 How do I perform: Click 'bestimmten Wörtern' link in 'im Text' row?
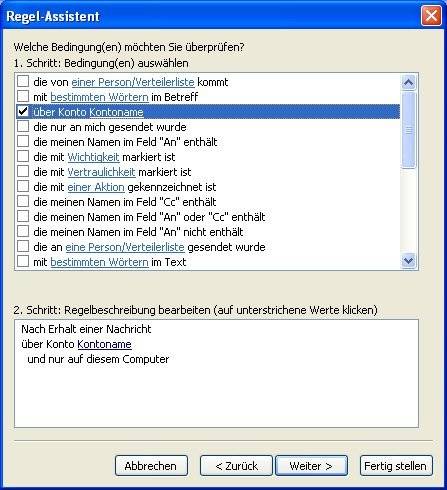pos(99,262)
